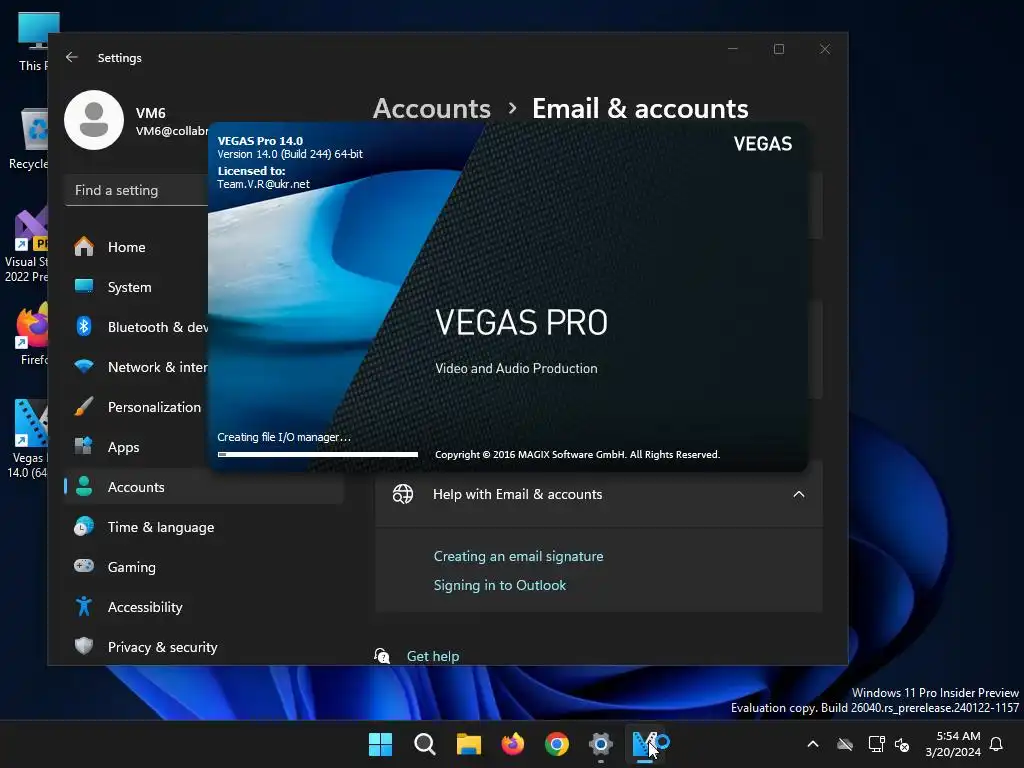Click Settings gear in taskbar
Viewport: 1024px width, 768px height.
click(601, 744)
